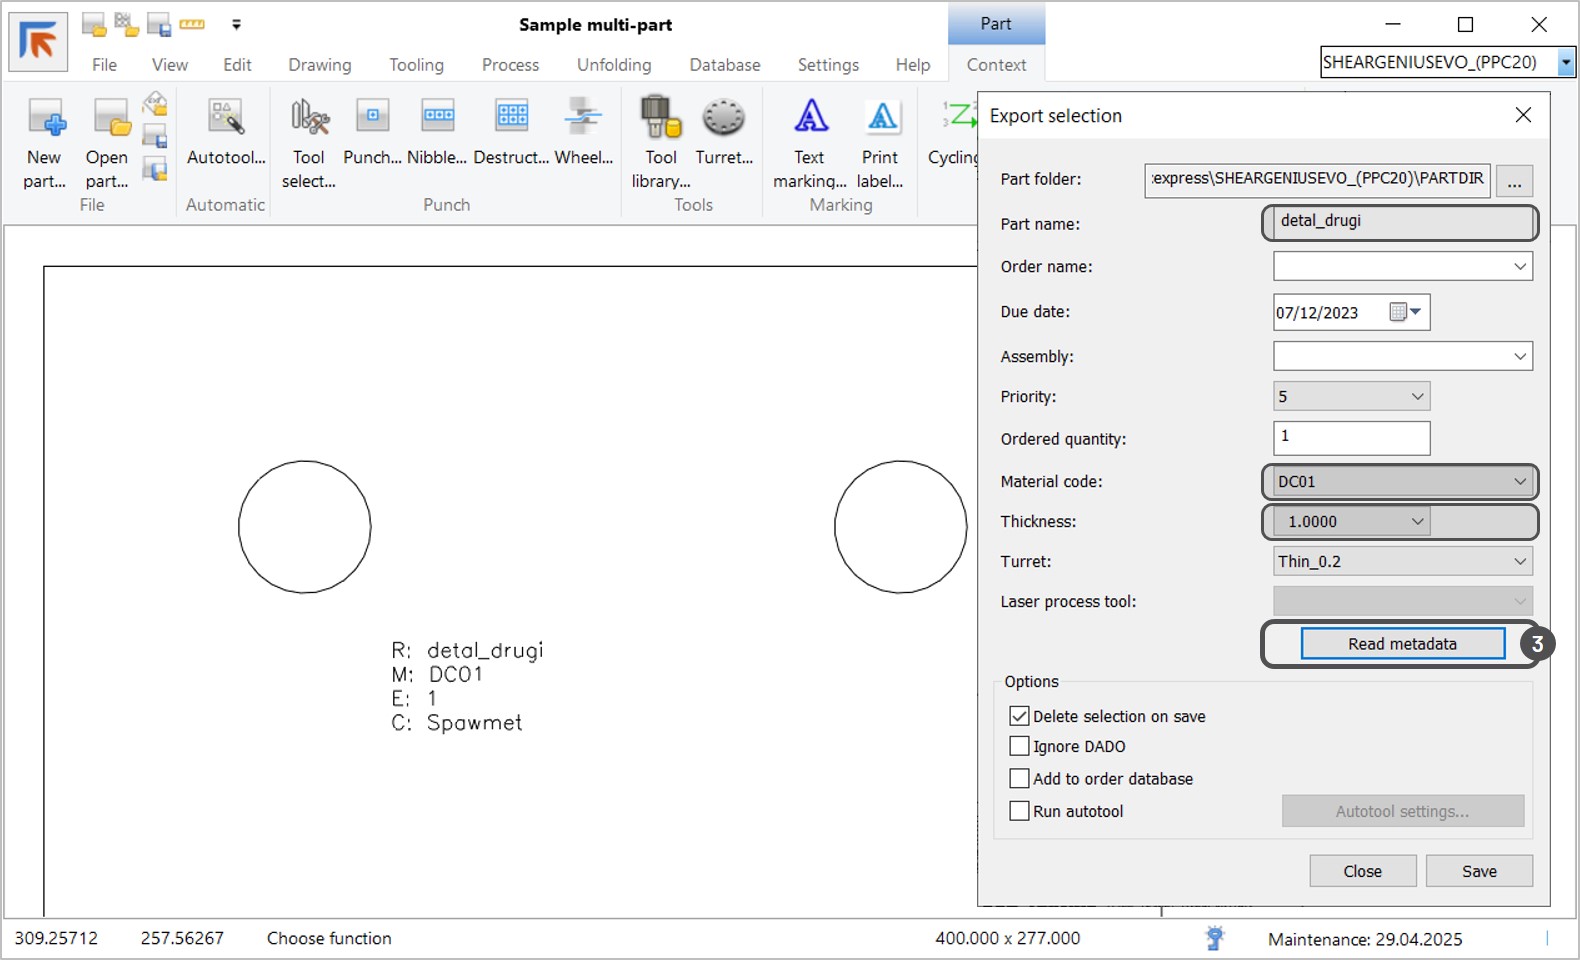Check the Run autotool option
This screenshot has height=960, width=1580.
pyautogui.click(x=1019, y=811)
